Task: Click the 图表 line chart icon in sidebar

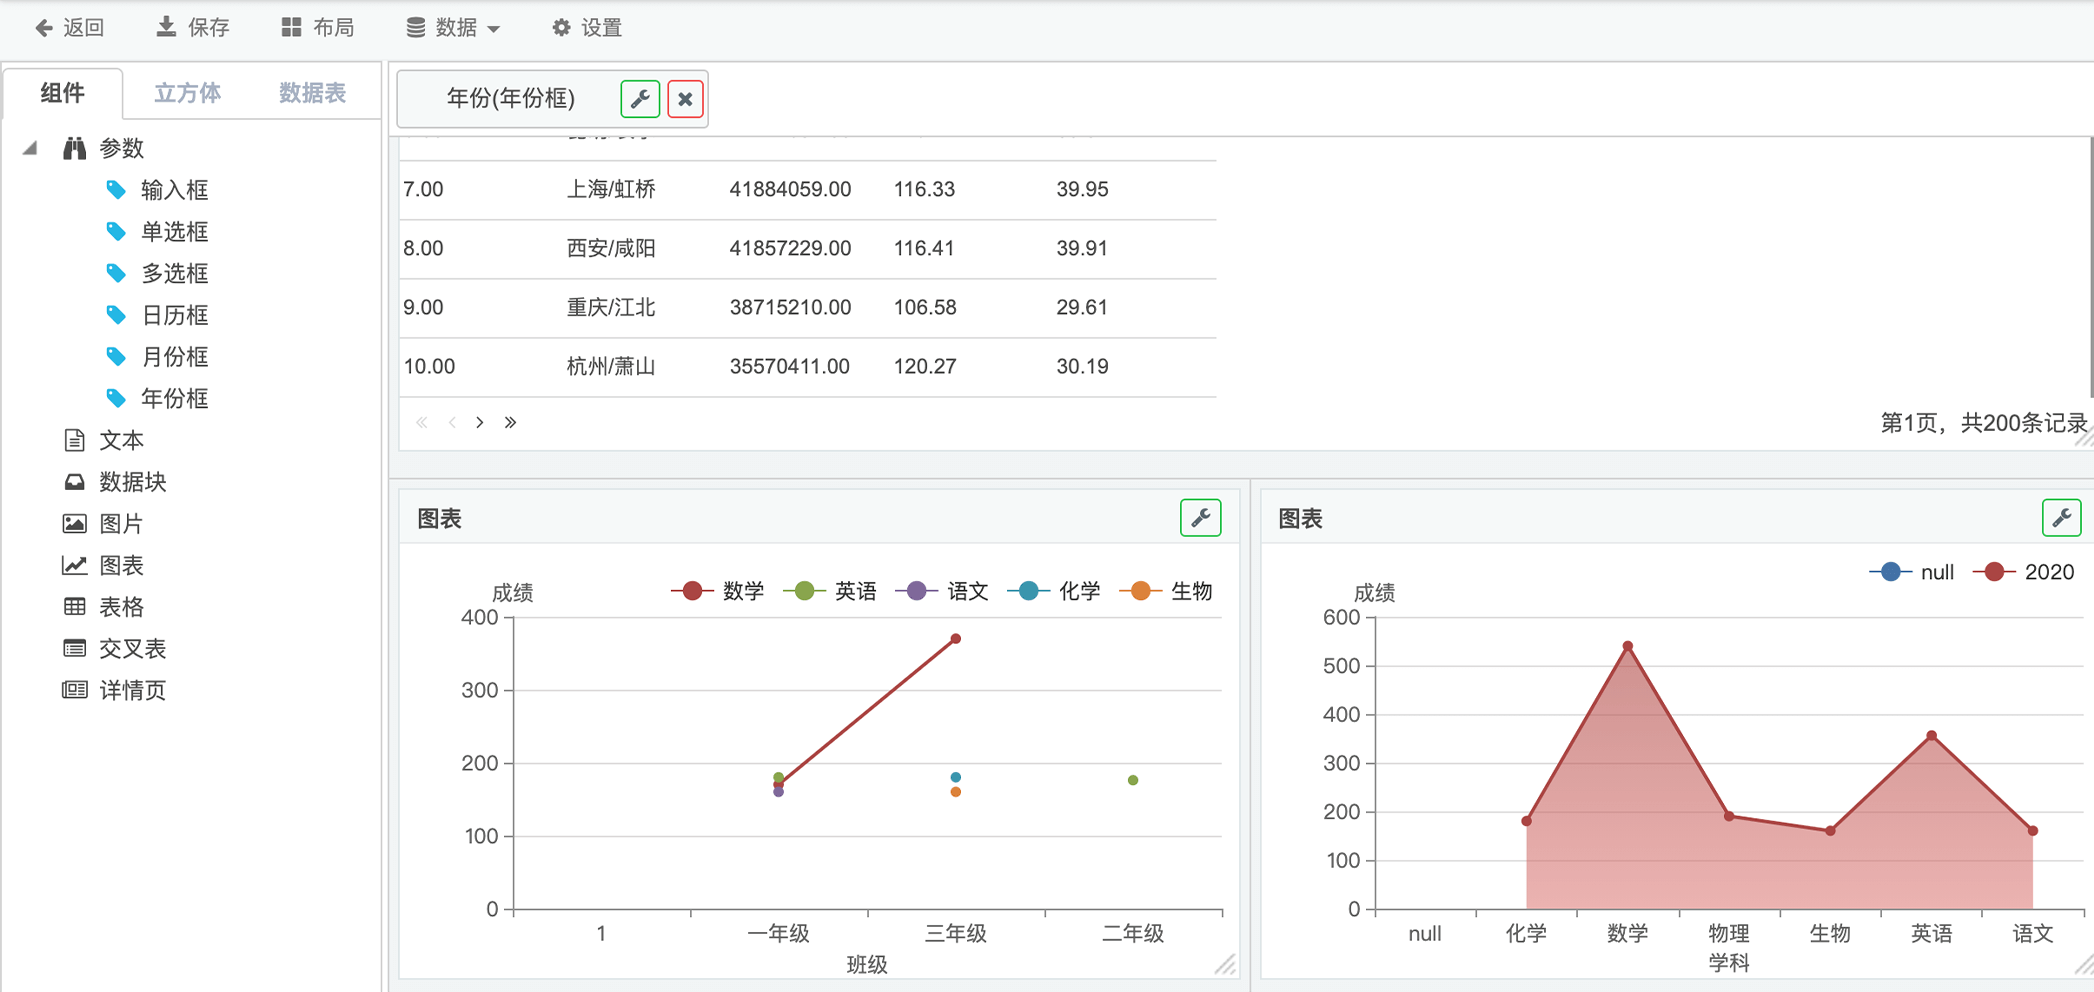Action: (74, 565)
